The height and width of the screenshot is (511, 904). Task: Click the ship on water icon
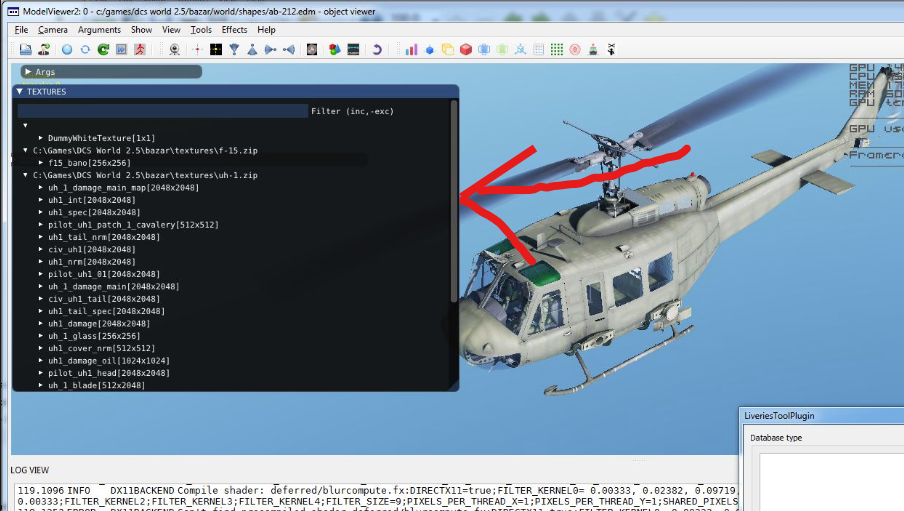(x=593, y=50)
